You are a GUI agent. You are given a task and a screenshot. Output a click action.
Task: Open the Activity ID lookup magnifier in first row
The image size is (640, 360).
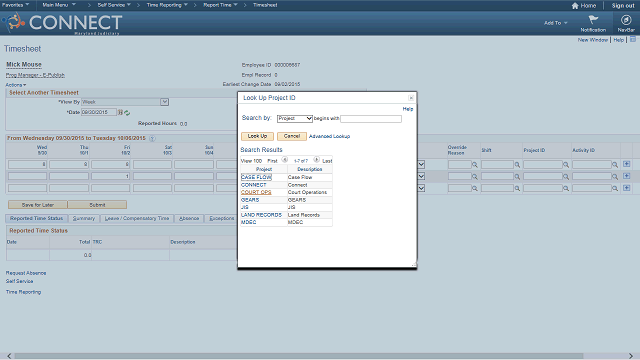point(615,165)
